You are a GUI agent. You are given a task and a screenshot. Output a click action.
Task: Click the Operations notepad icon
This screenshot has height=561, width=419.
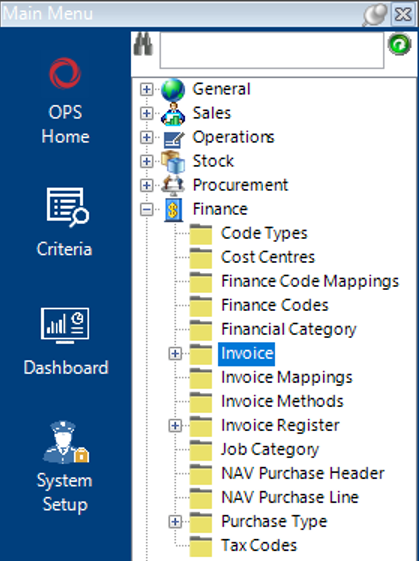tap(174, 139)
